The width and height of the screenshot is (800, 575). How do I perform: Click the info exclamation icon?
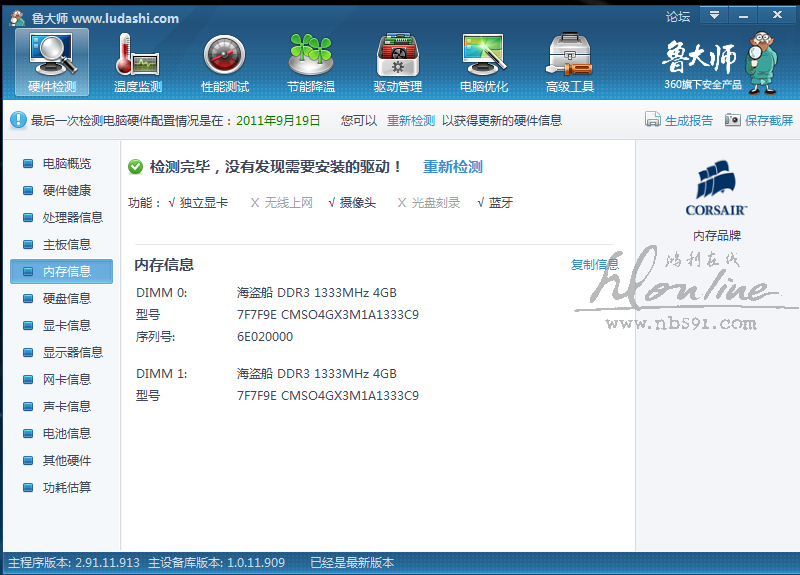tap(18, 120)
